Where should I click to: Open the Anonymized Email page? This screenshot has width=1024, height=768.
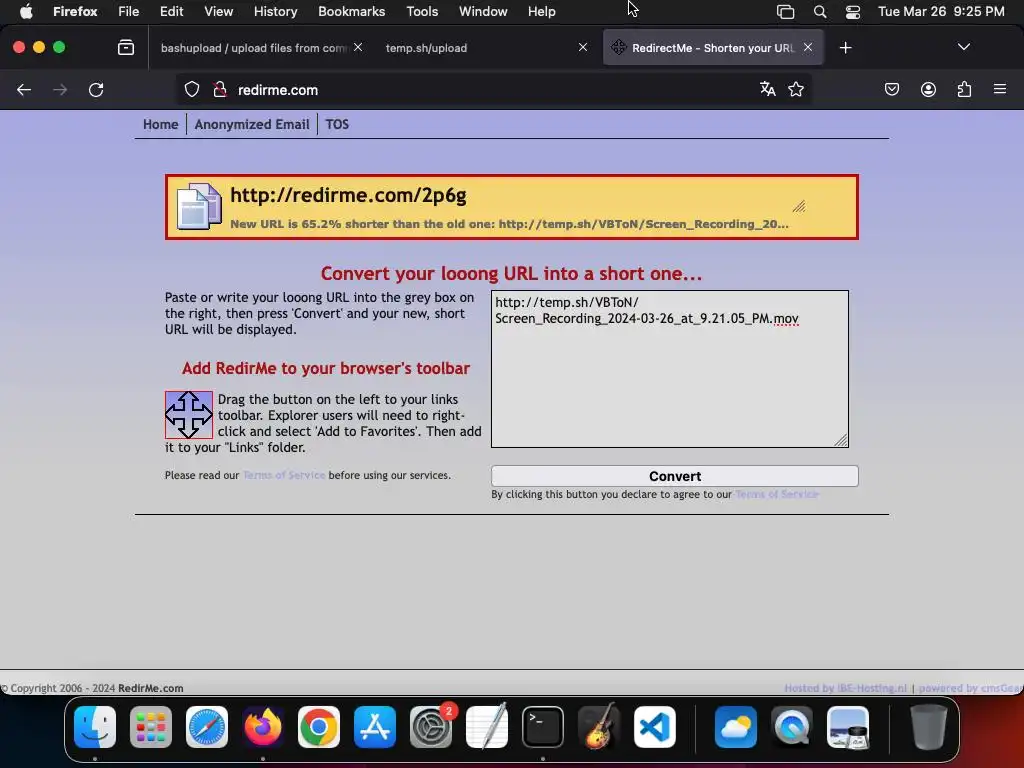pyautogui.click(x=251, y=124)
